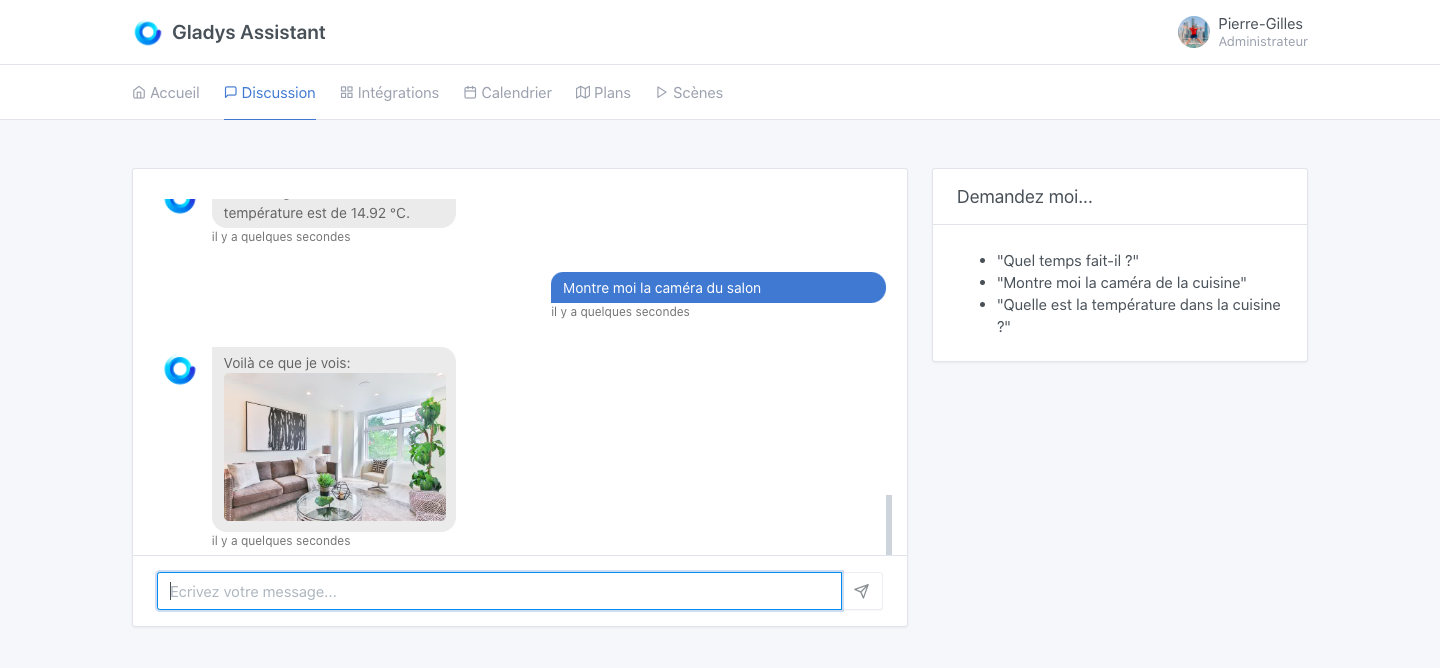
Task: Click the Gladys avatar beside the camera reply
Action: (180, 370)
